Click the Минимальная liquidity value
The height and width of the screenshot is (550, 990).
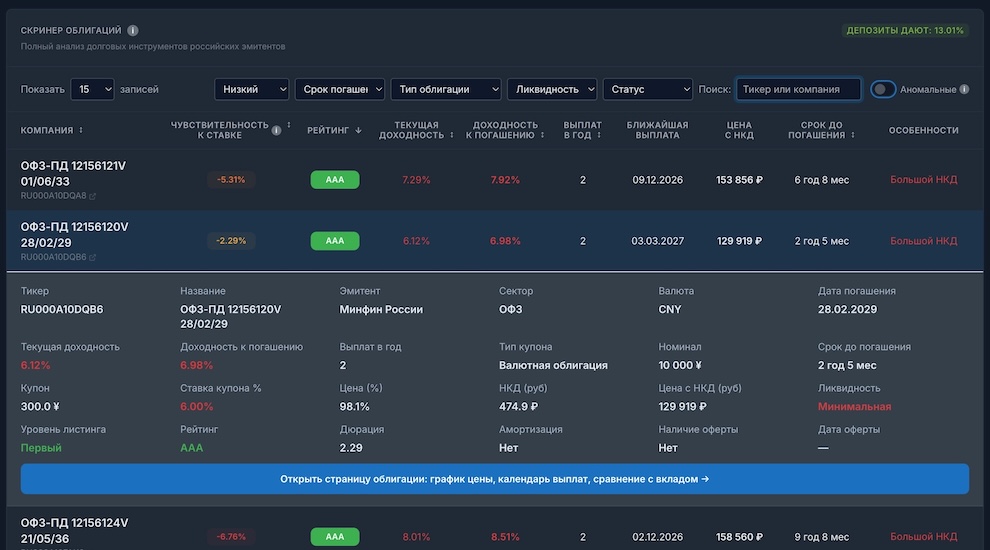[x=854, y=407]
